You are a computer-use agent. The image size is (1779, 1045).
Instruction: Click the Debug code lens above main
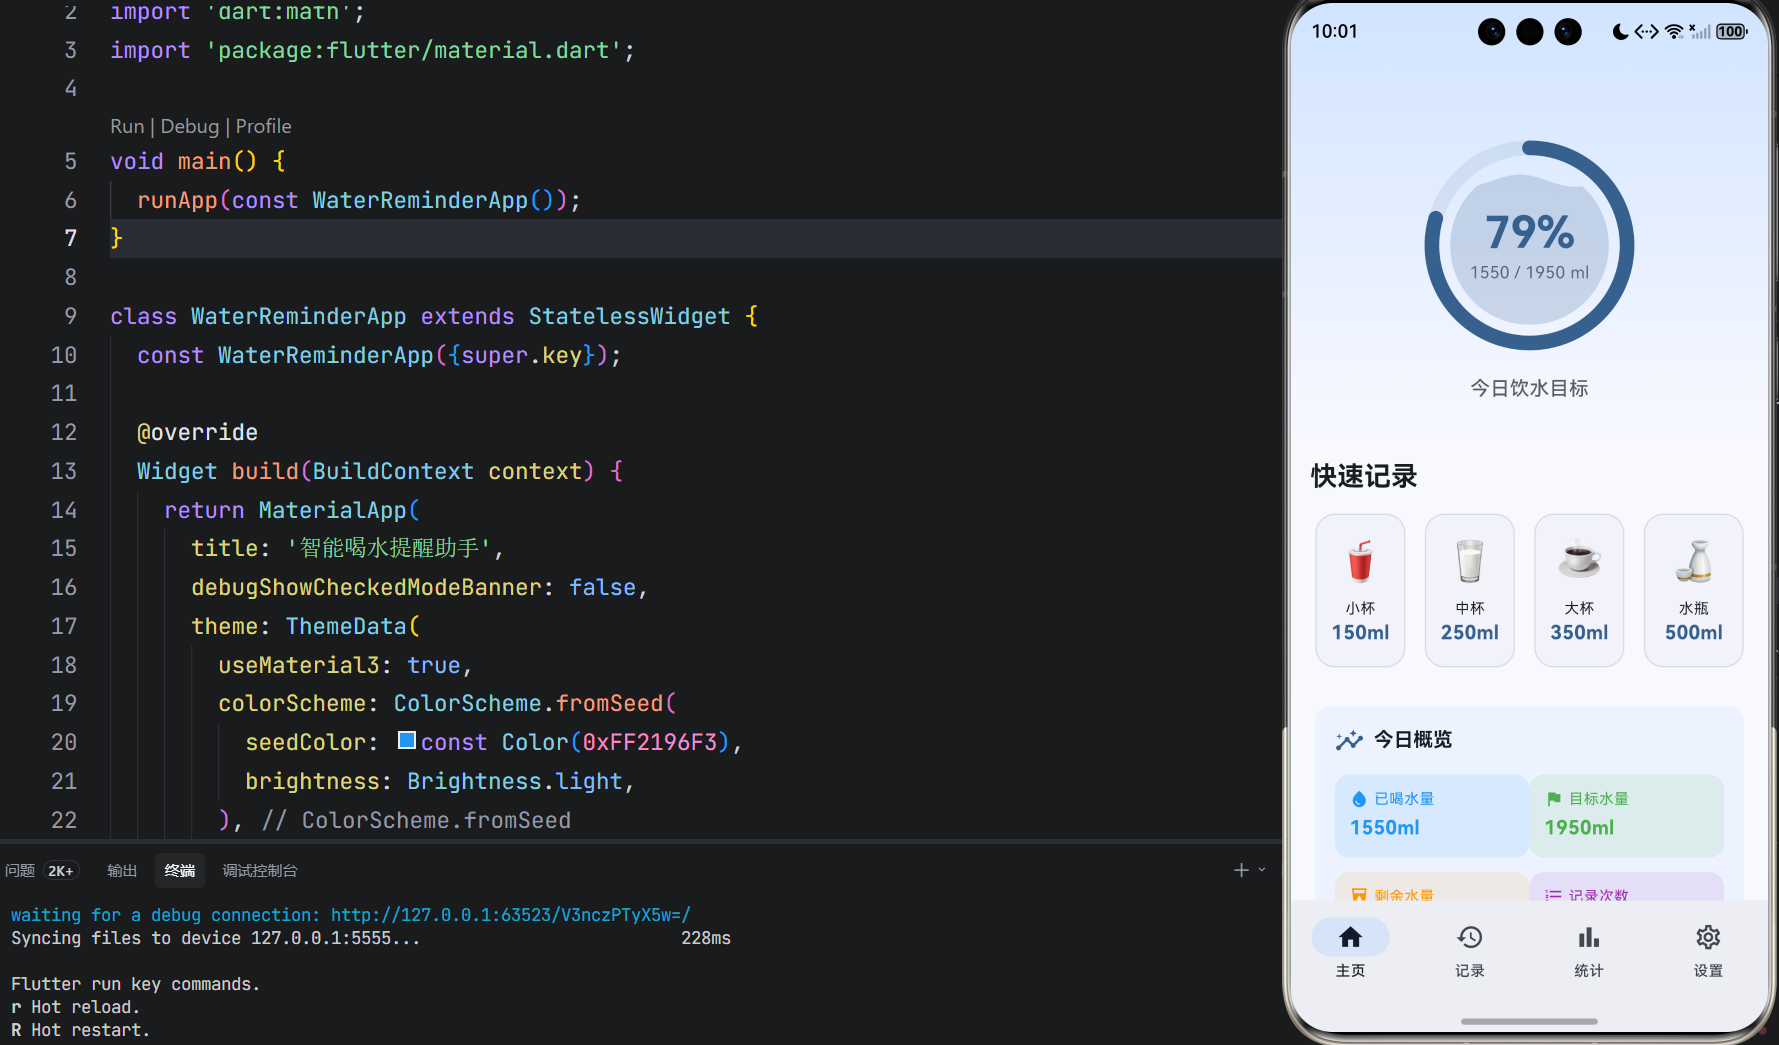pyautogui.click(x=189, y=126)
